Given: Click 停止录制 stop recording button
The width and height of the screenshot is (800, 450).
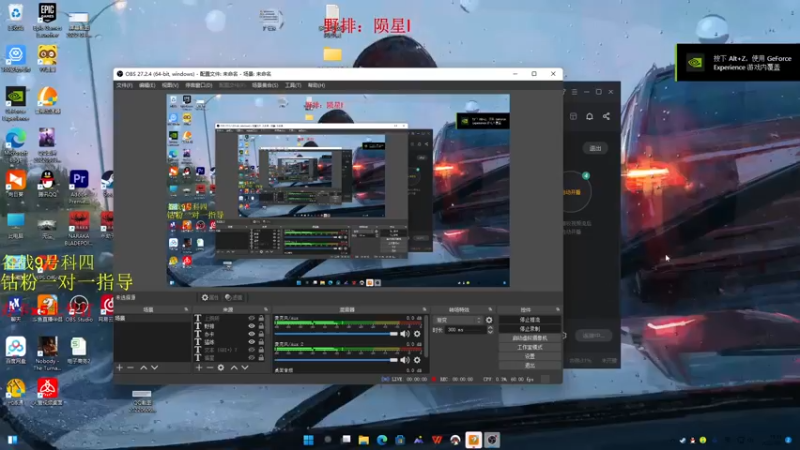Looking at the screenshot, I should pyautogui.click(x=530, y=329).
